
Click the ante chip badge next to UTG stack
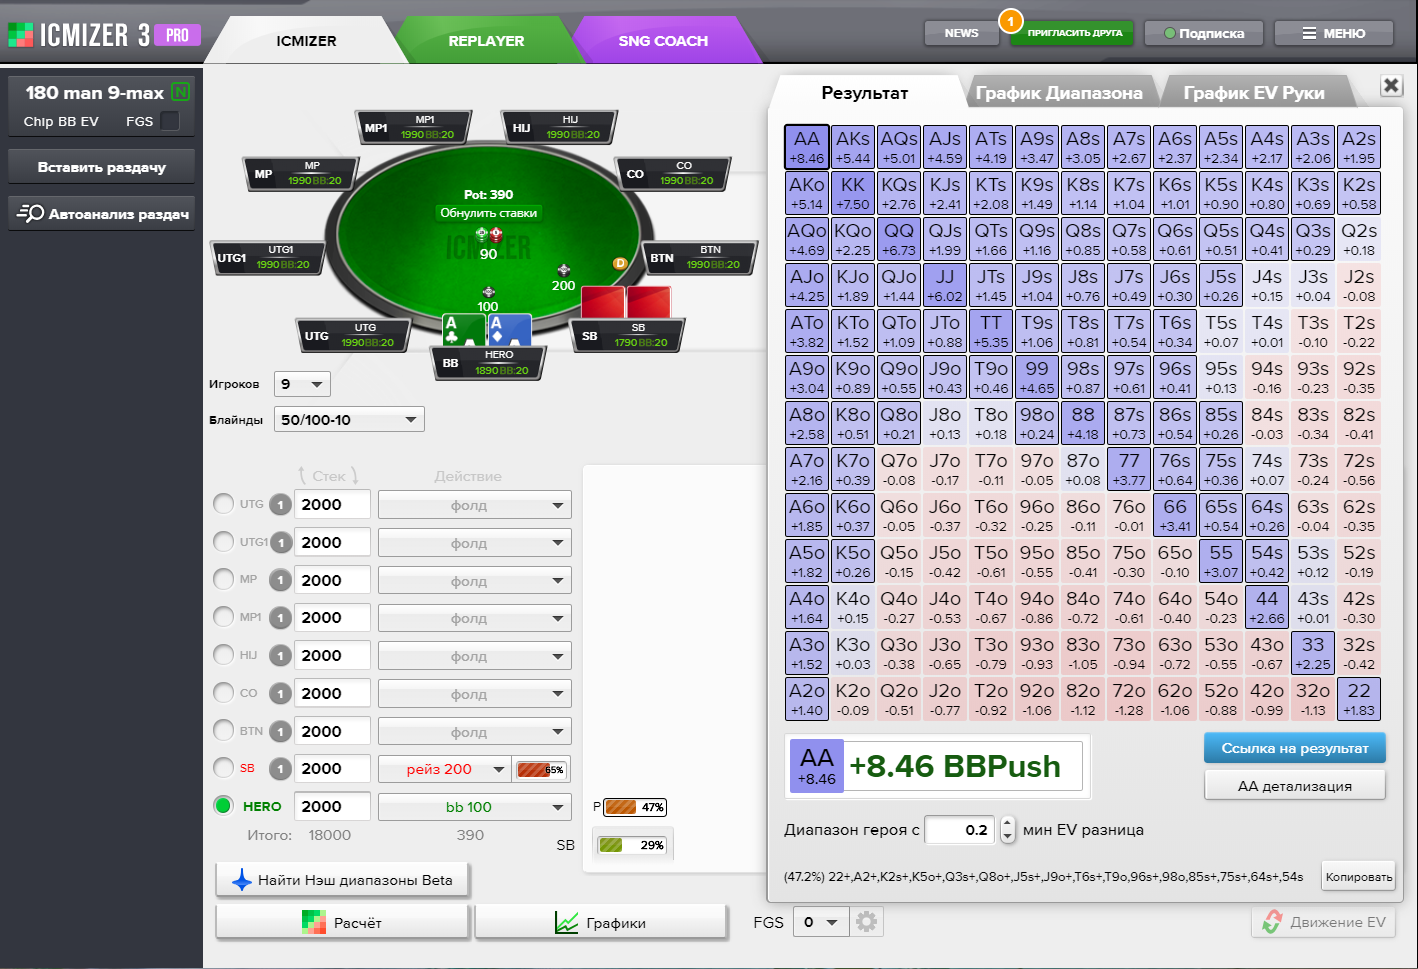281,505
